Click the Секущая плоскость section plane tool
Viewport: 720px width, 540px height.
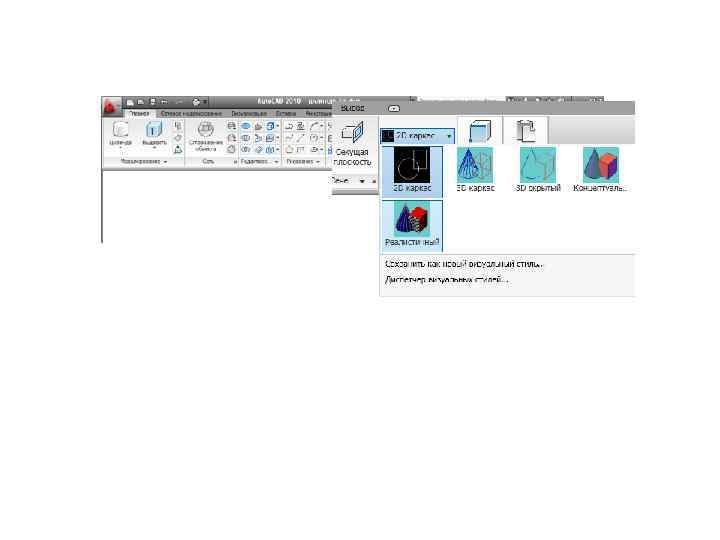click(x=352, y=144)
